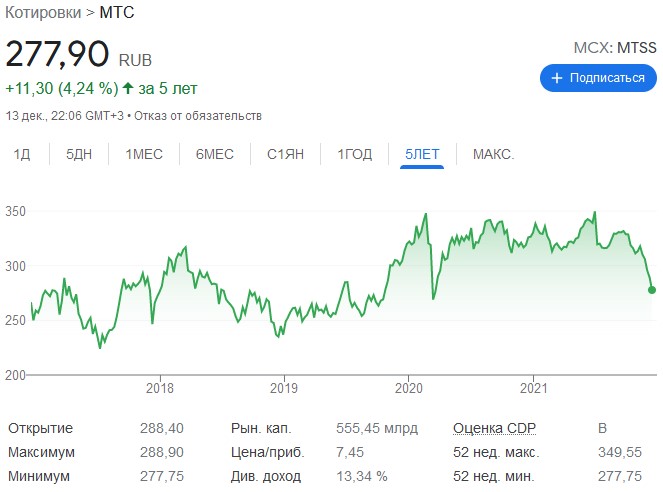663x492 pixels.
Task: Select the 6МЕС time range tab
Action: [215, 154]
